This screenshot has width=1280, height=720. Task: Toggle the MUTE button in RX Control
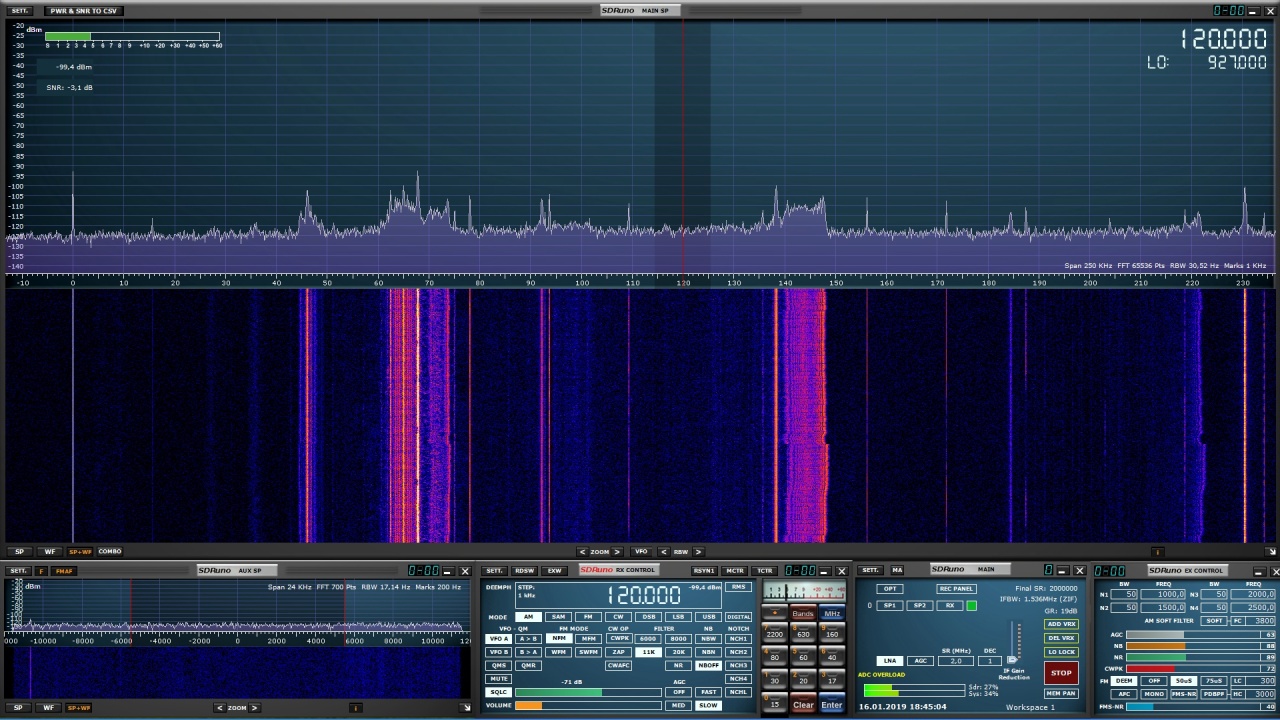coord(498,679)
